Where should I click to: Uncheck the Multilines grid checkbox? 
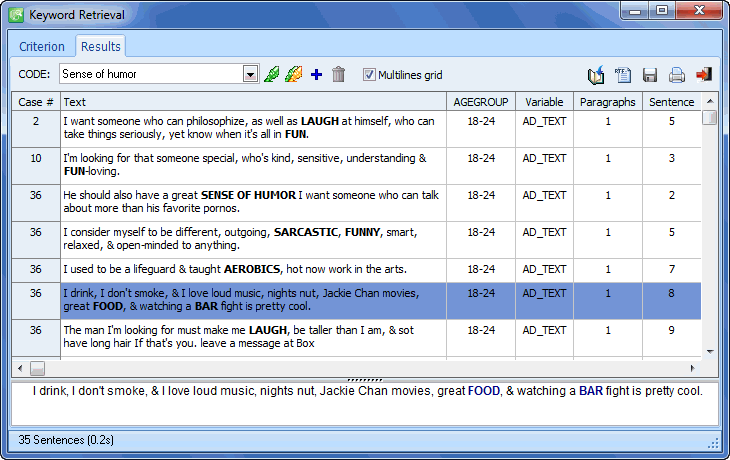click(369, 75)
